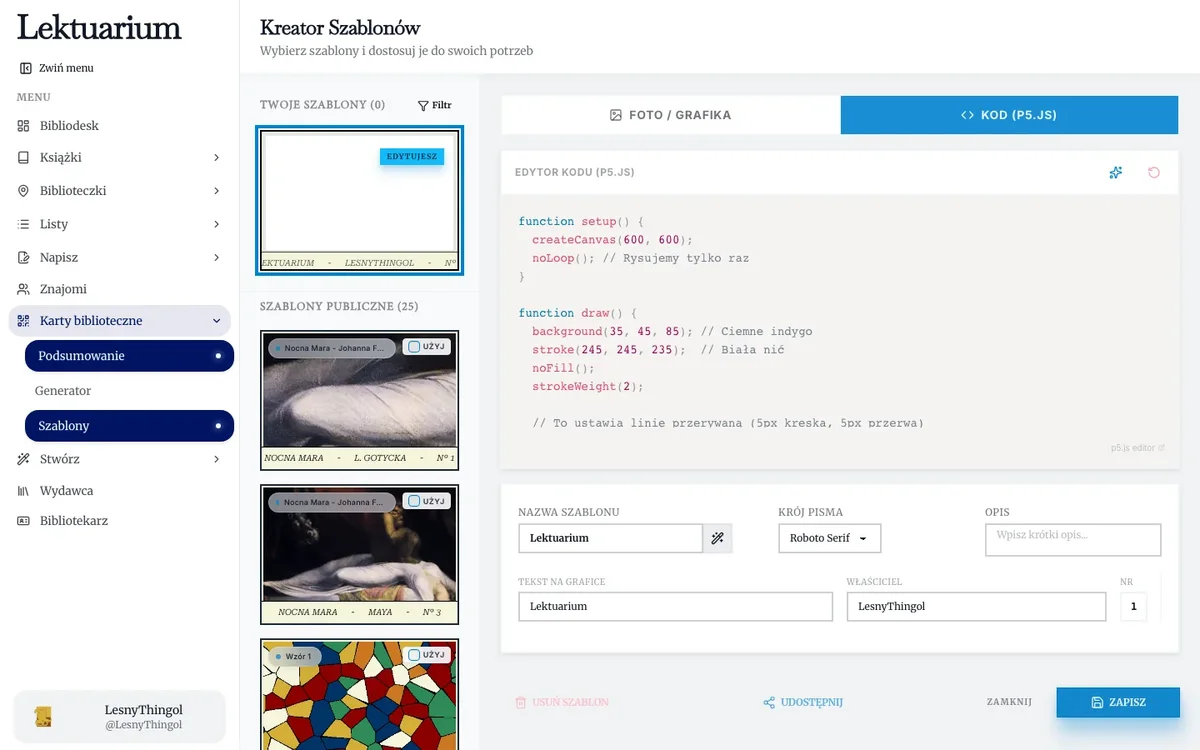Click the Bibliotekarz ID card icon
Viewport: 1200px width, 750px height.
(x=24, y=521)
